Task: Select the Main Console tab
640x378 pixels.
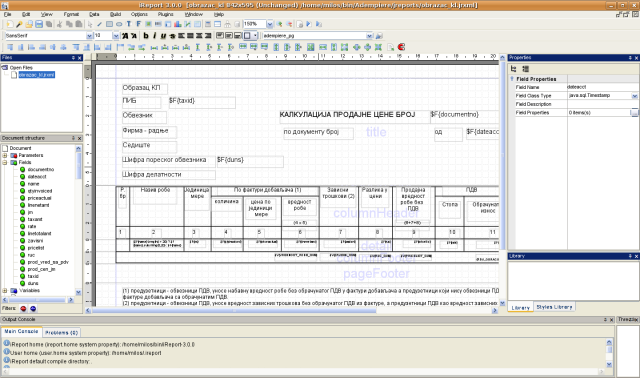Action: click(21, 331)
